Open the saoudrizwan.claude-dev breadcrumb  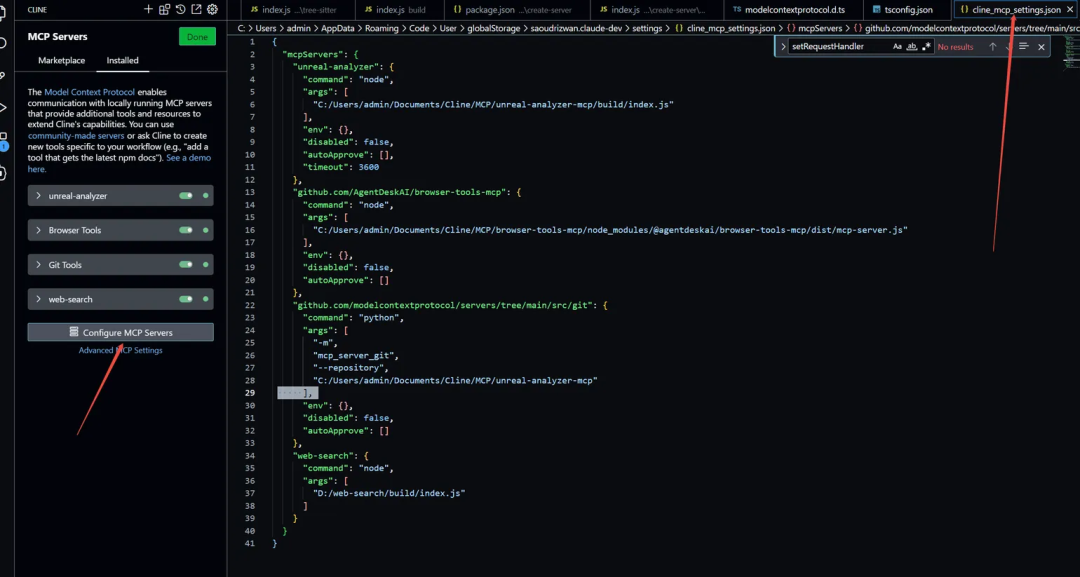[x=576, y=28]
